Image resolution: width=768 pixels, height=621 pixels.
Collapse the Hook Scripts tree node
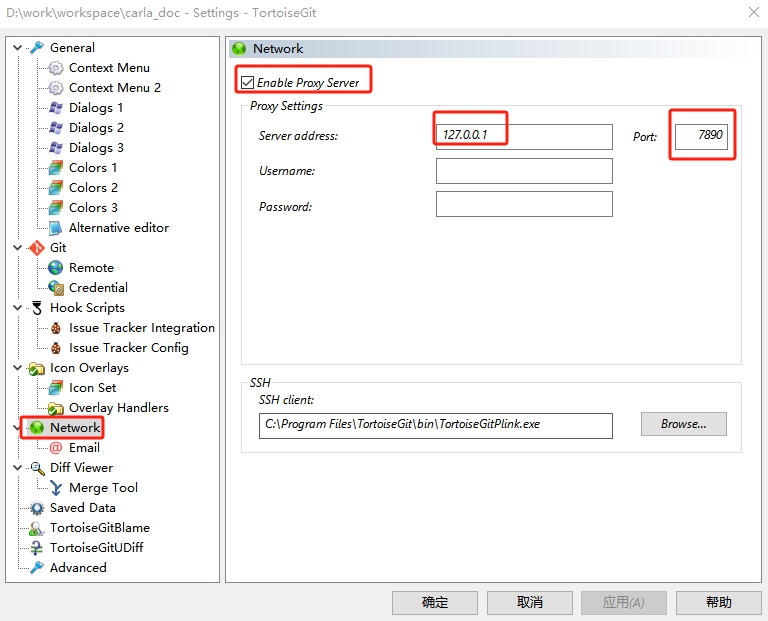tap(18, 308)
